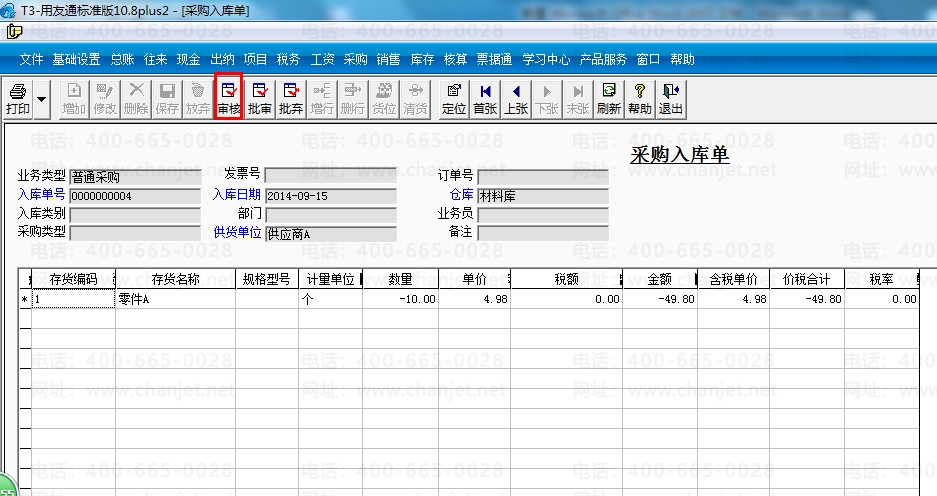Click the 供货单位 field 供应商A
This screenshot has width=937, height=496.
tap(330, 234)
